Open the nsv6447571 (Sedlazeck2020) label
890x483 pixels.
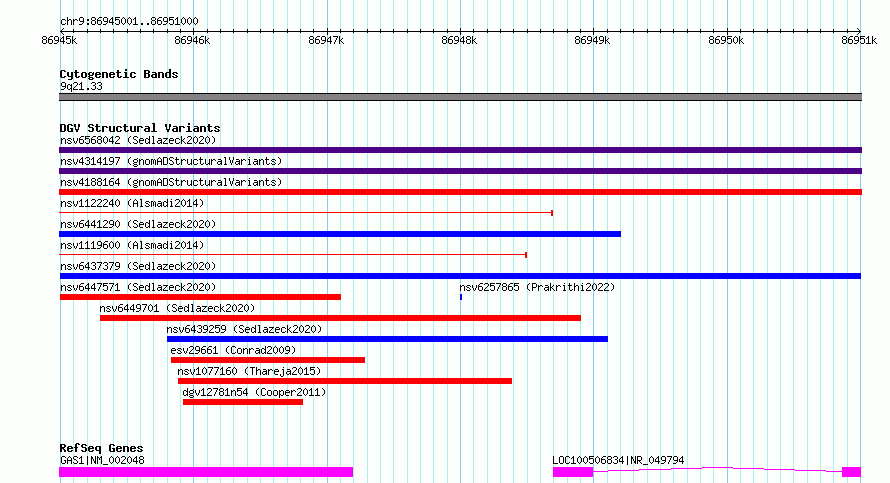pyautogui.click(x=138, y=287)
